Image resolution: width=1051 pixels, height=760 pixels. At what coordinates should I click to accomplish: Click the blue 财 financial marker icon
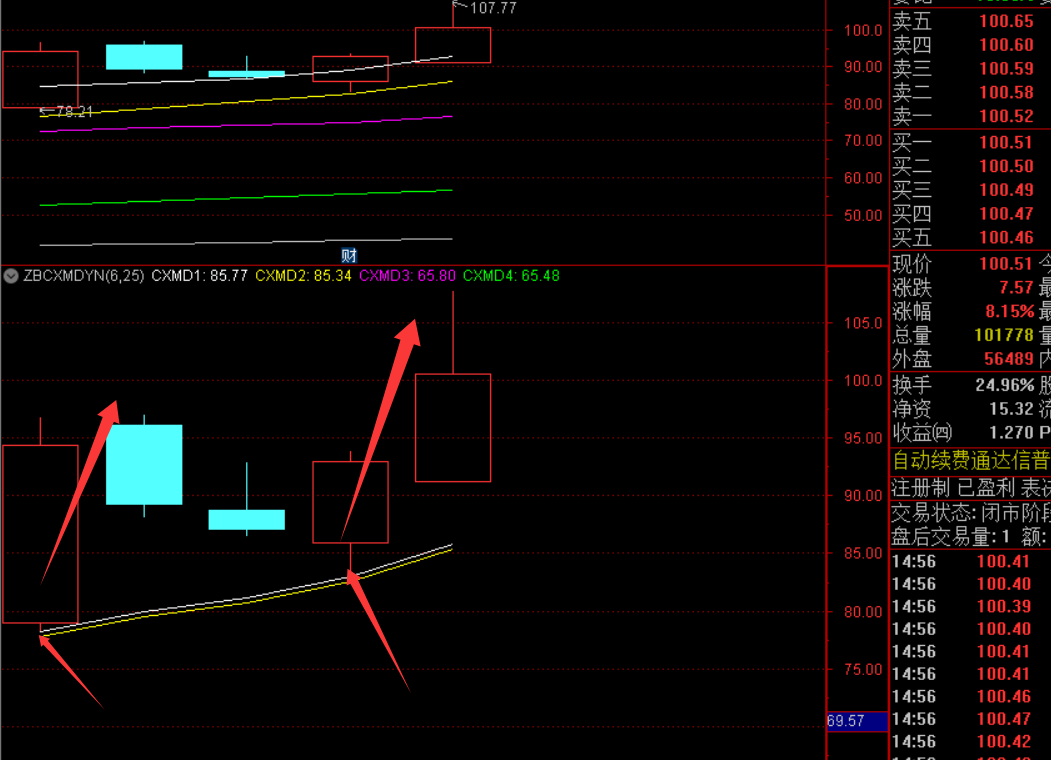coord(349,255)
